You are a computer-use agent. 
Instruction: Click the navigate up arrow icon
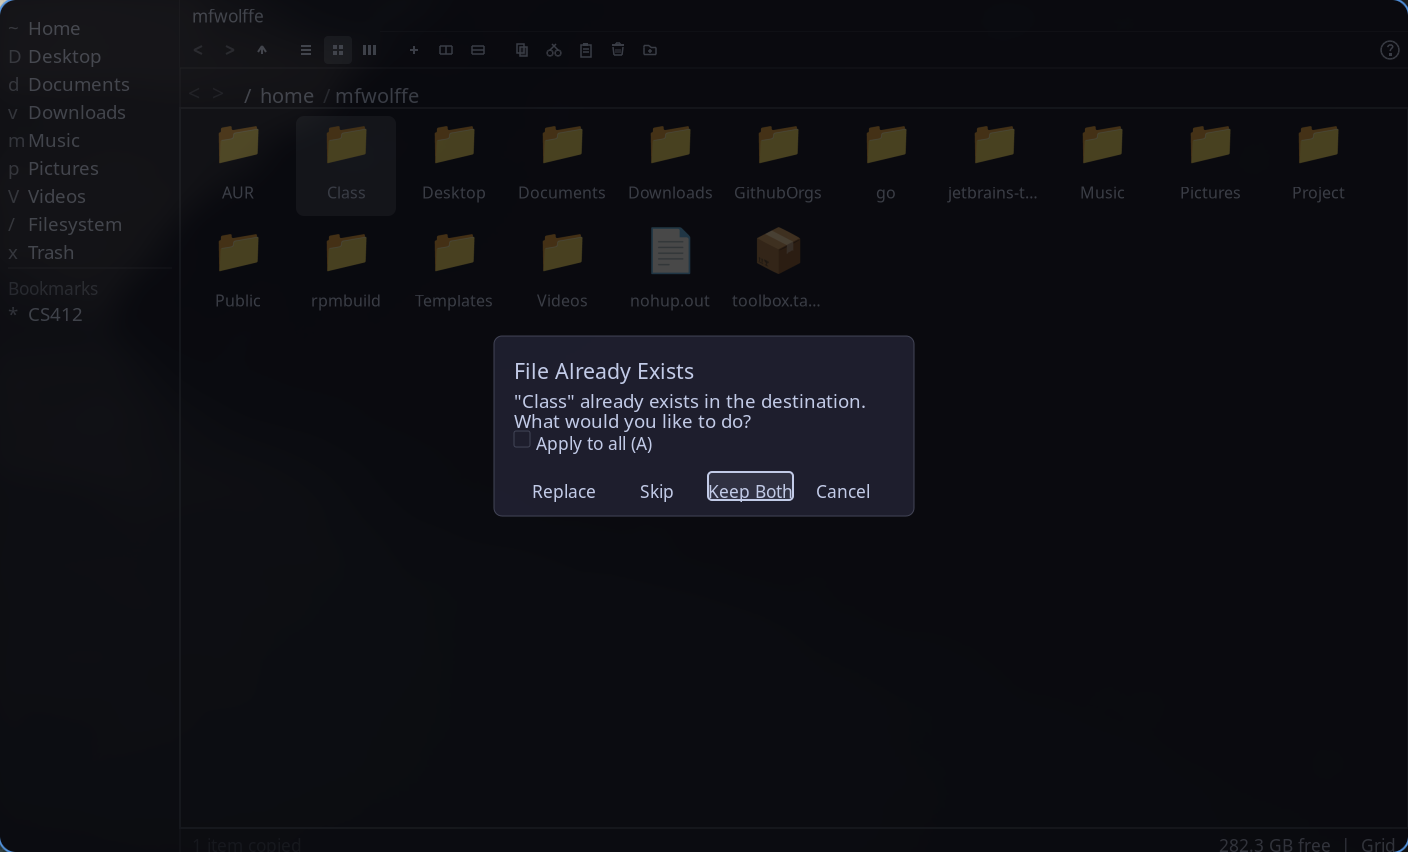click(262, 49)
